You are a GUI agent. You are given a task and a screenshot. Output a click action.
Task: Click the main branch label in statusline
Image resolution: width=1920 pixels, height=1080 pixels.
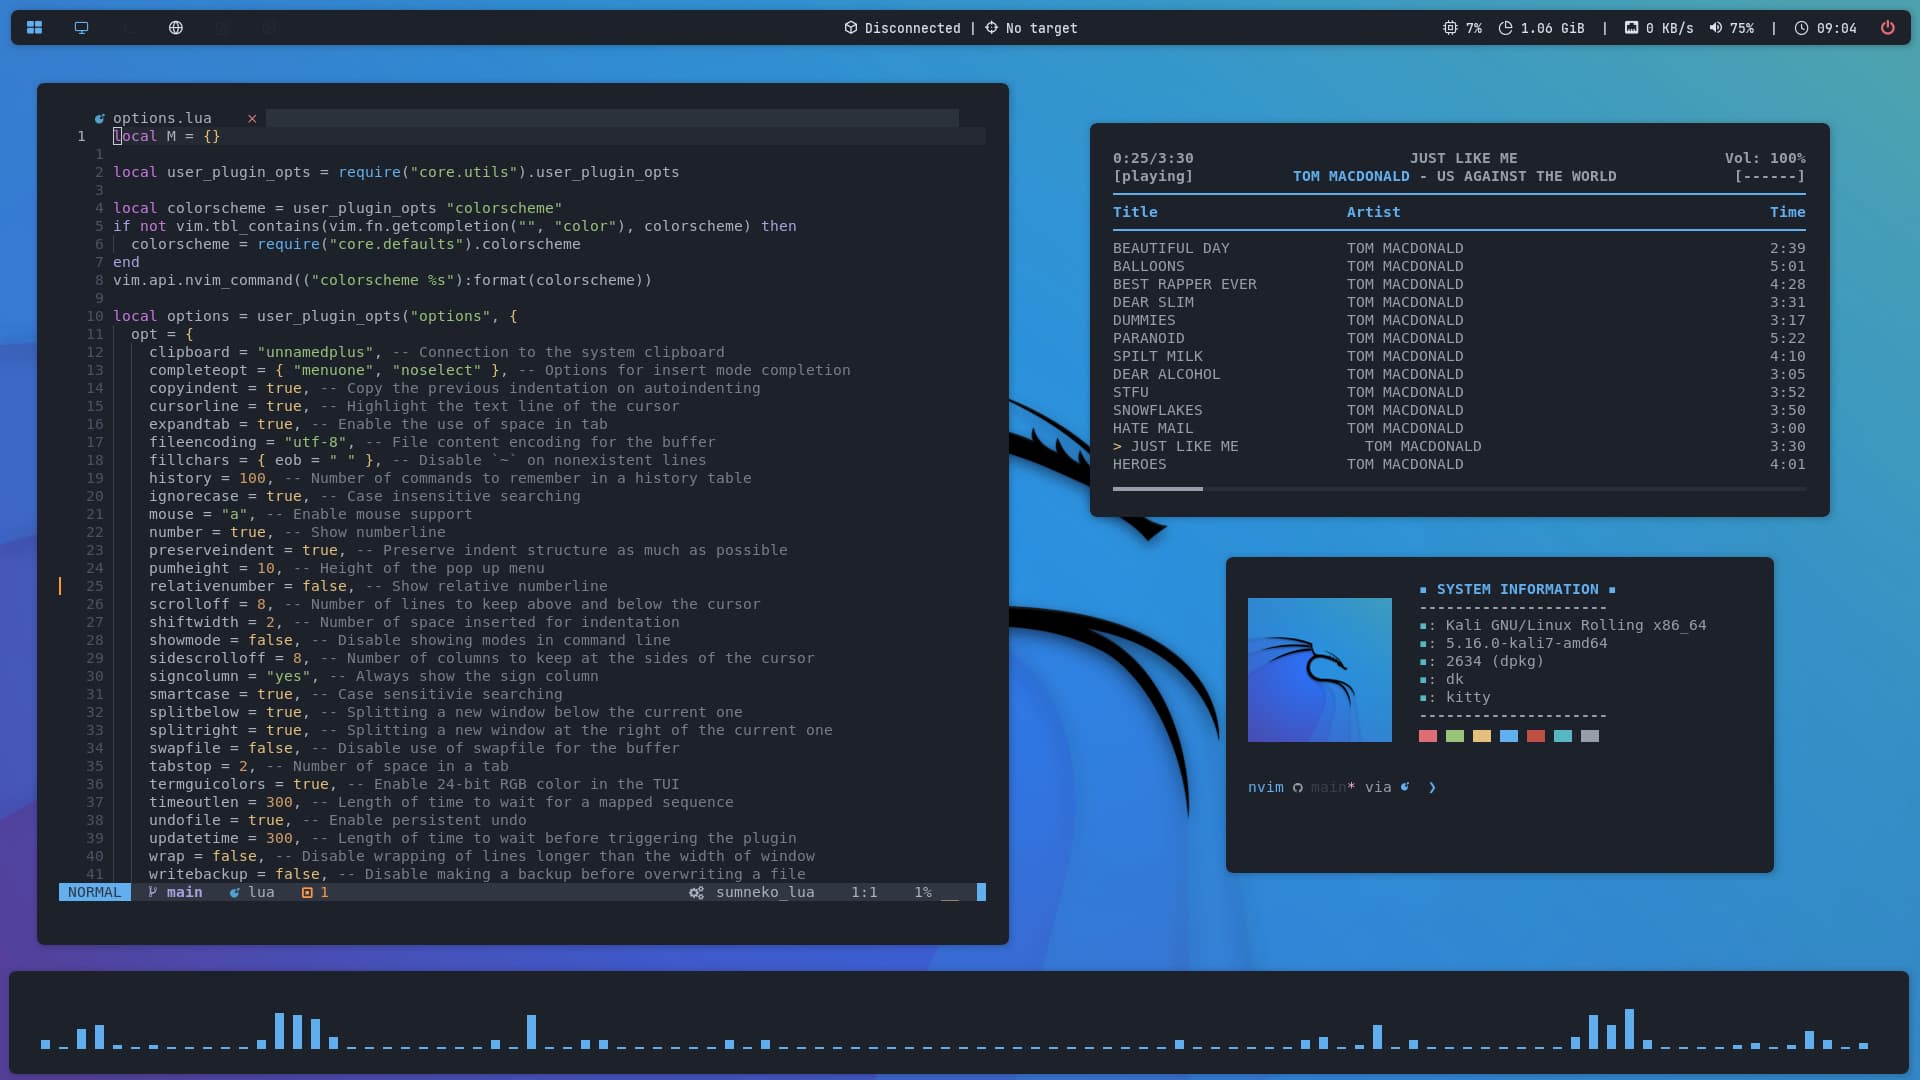pyautogui.click(x=184, y=892)
